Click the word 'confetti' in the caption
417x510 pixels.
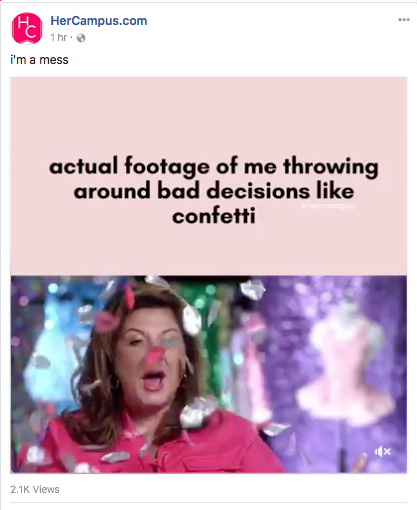coord(214,216)
